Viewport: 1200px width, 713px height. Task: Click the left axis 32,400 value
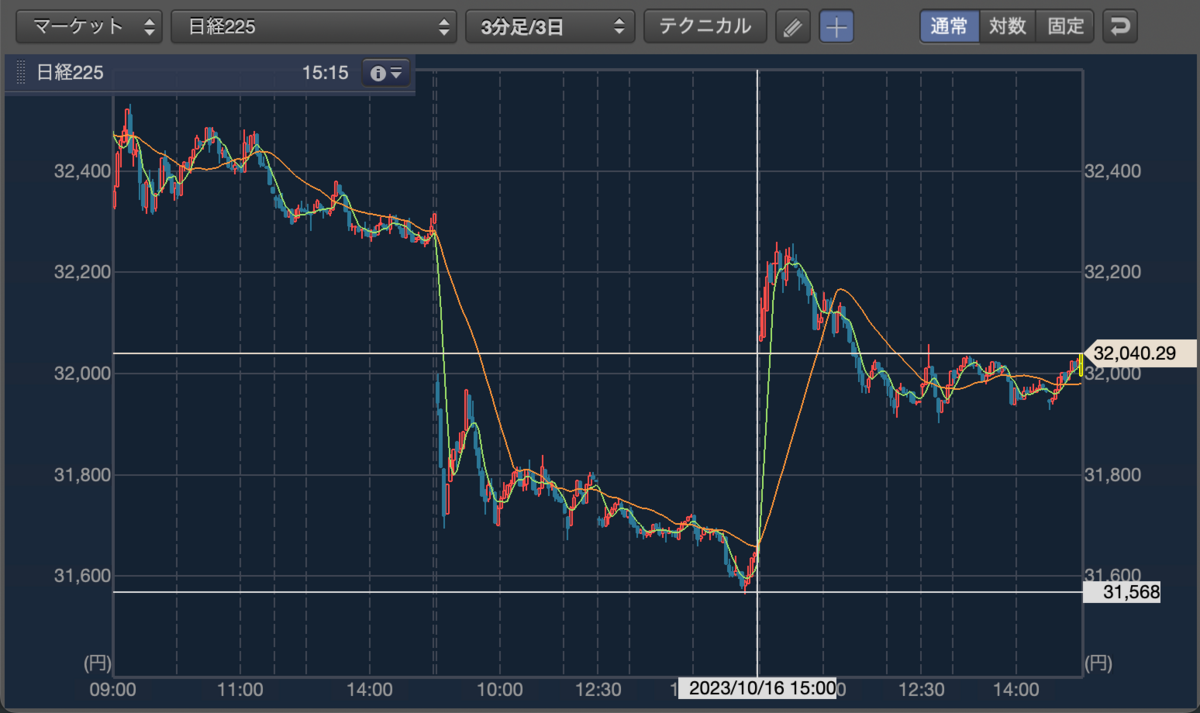[x=82, y=171]
